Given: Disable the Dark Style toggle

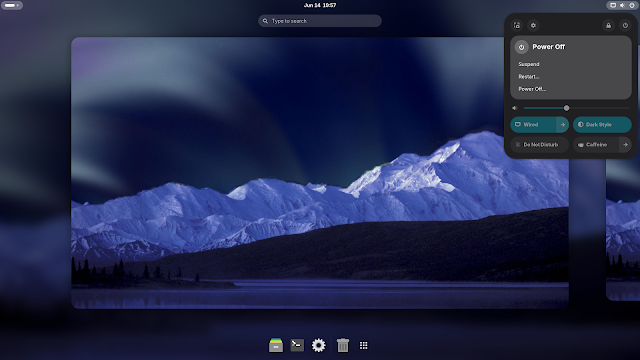Looking at the screenshot, I should [x=602, y=124].
